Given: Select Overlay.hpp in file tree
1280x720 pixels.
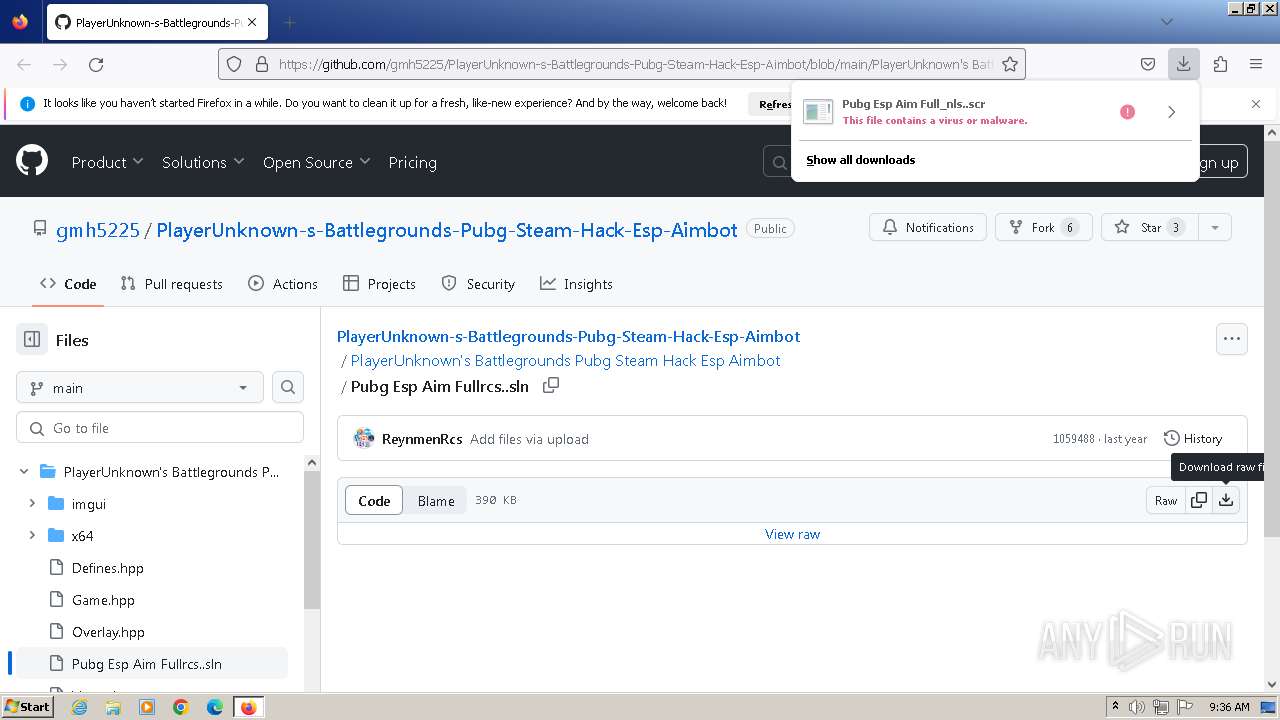Looking at the screenshot, I should (108, 632).
